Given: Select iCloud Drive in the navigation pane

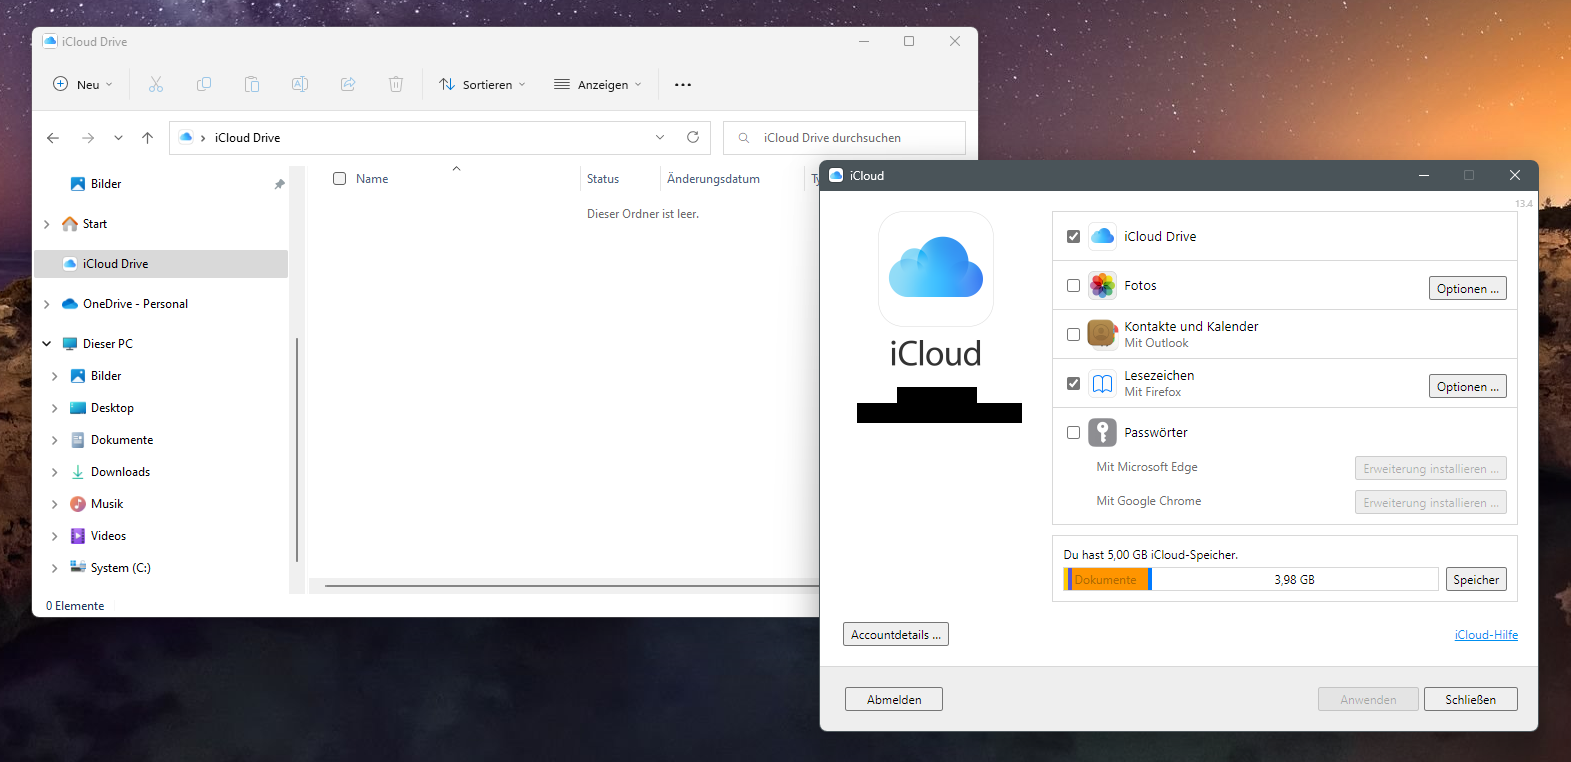Looking at the screenshot, I should pyautogui.click(x=161, y=264).
